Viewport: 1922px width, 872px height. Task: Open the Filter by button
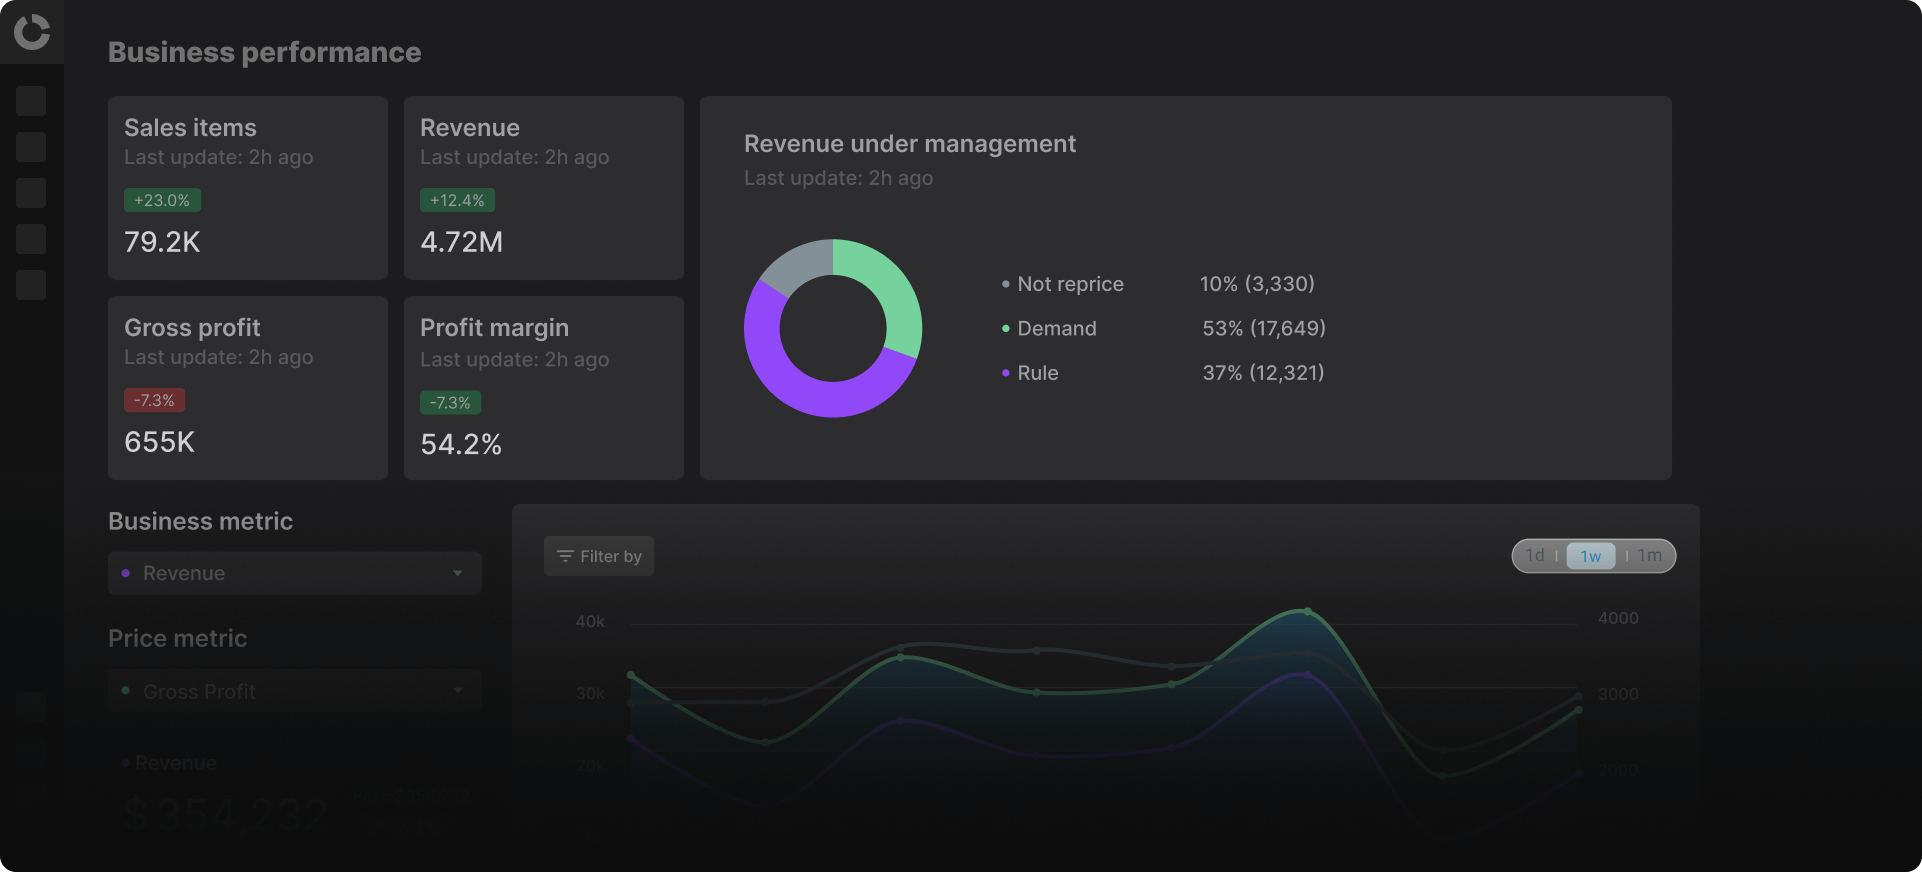pos(599,556)
